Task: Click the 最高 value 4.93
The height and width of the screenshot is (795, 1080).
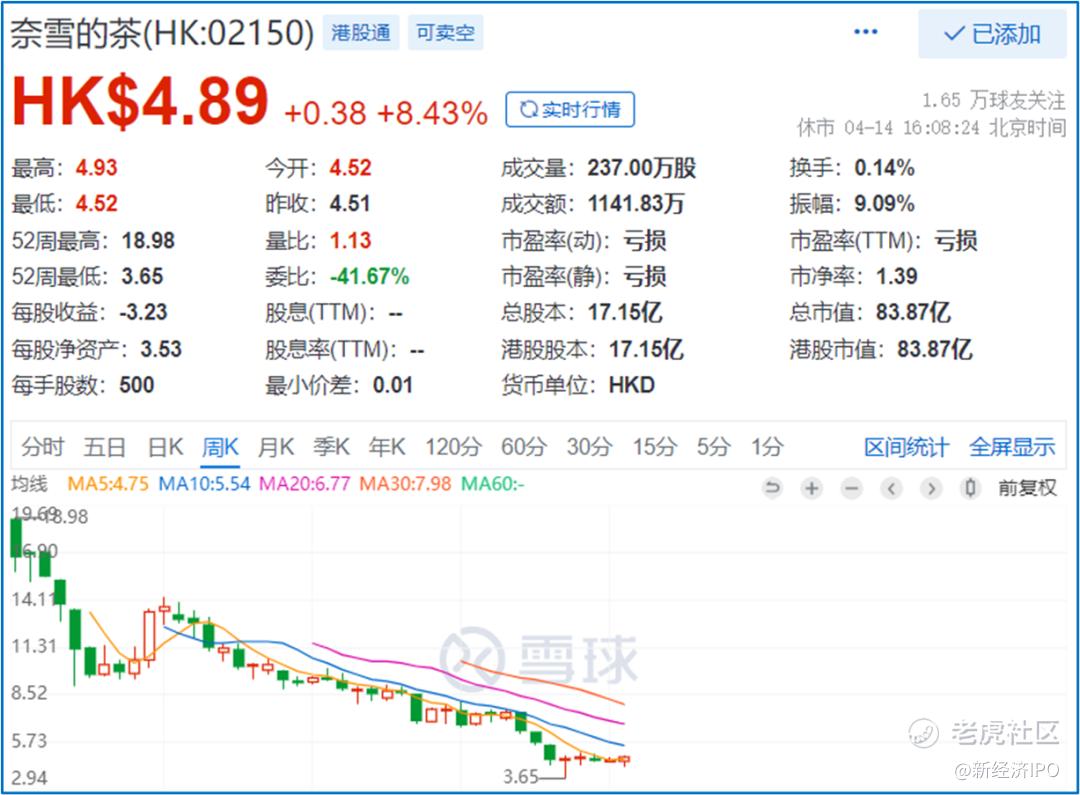Action: [96, 167]
